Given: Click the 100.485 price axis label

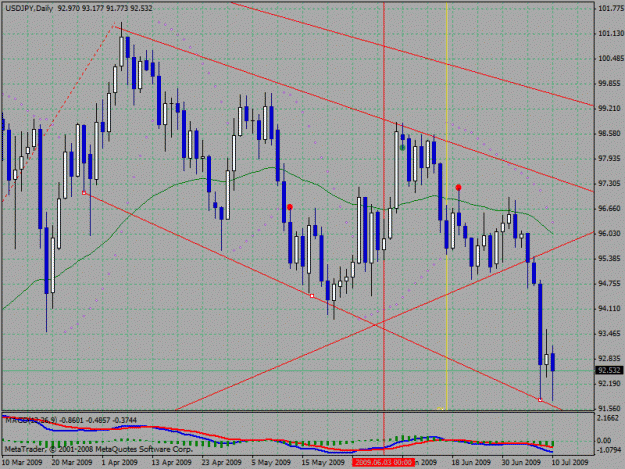Looking at the screenshot, I should click(611, 59).
